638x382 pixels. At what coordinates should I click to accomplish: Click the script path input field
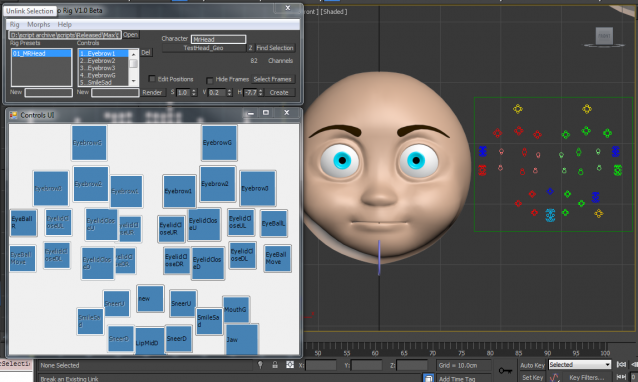click(65, 35)
